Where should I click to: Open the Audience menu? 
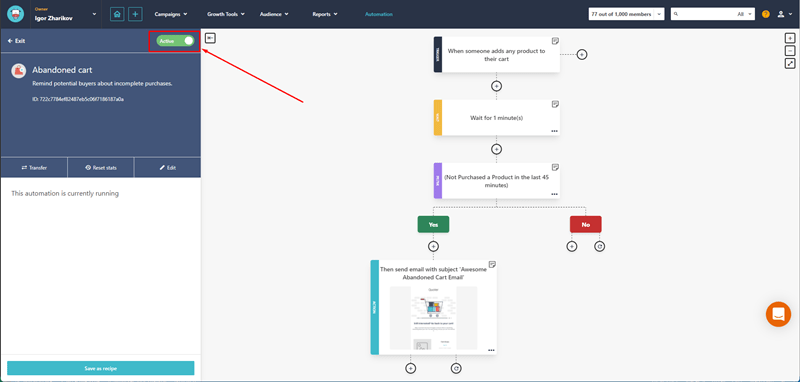pos(274,14)
